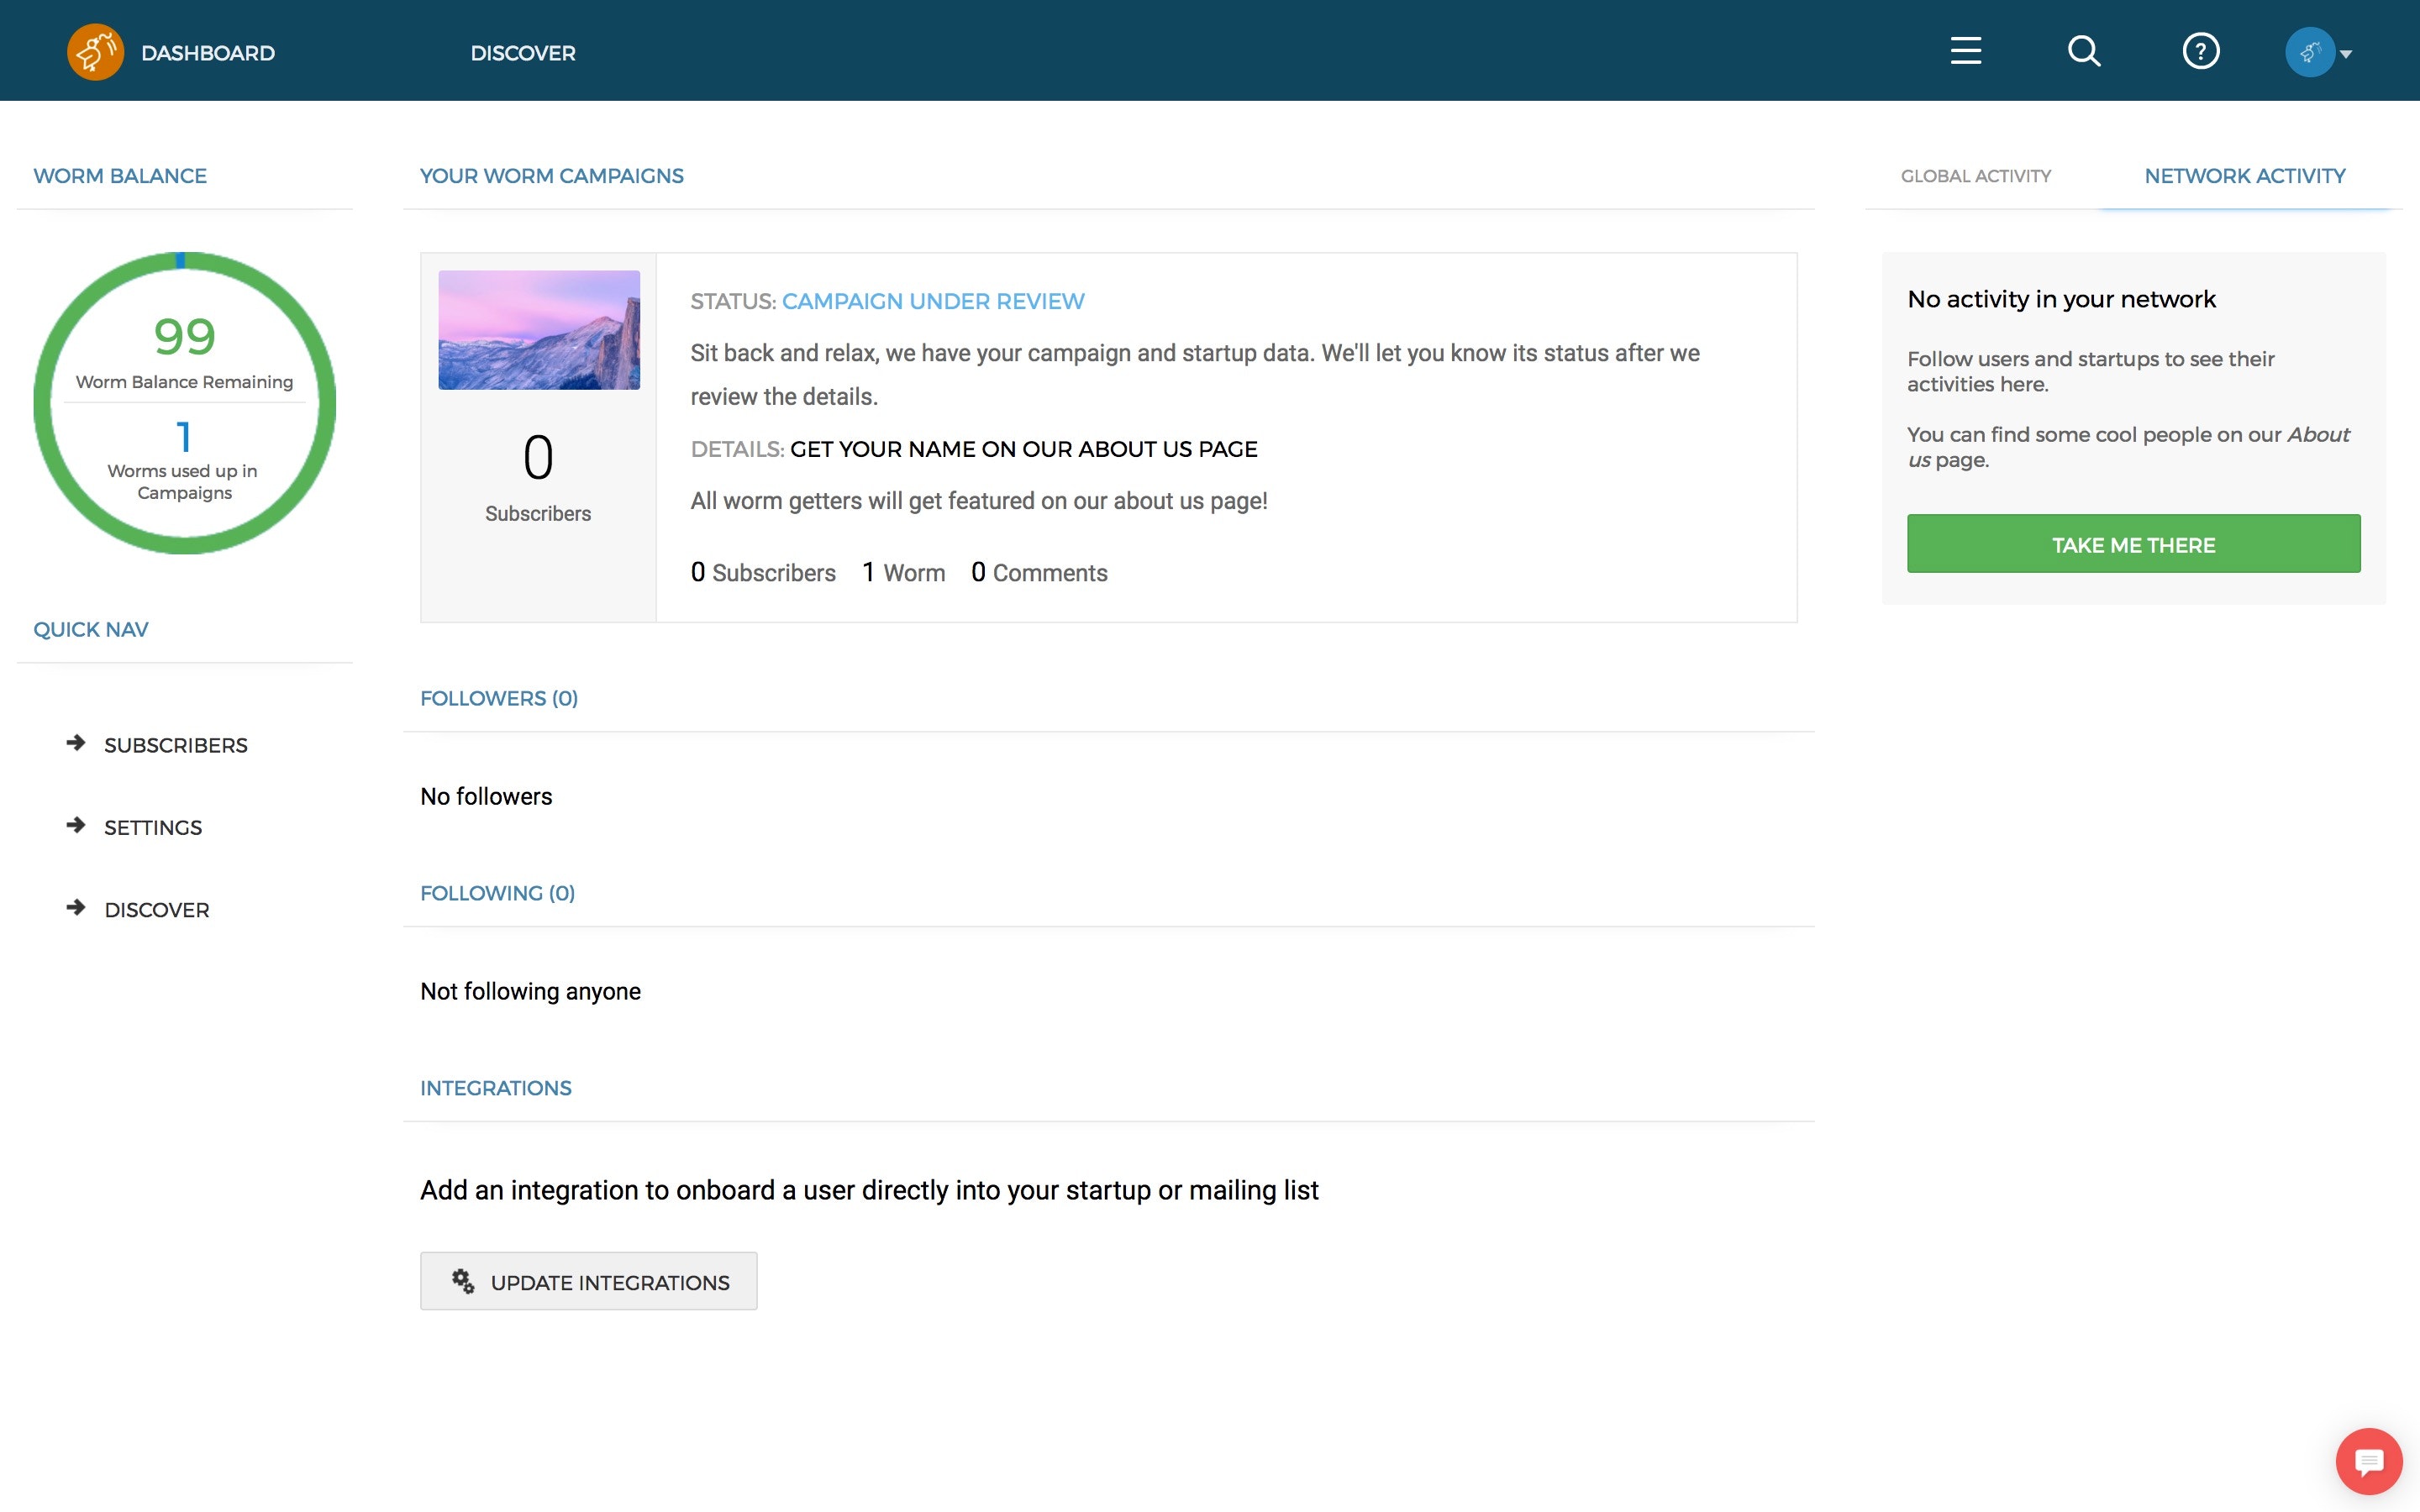Open the hamburger menu icon

[x=1965, y=51]
